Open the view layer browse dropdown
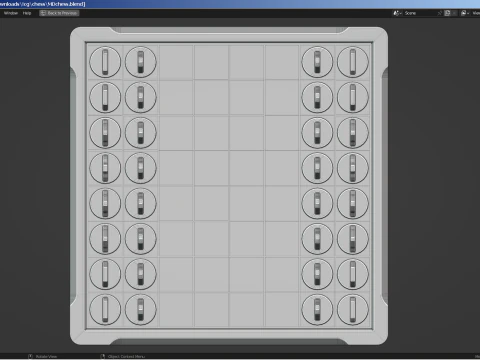The image size is (480, 360). (465, 13)
